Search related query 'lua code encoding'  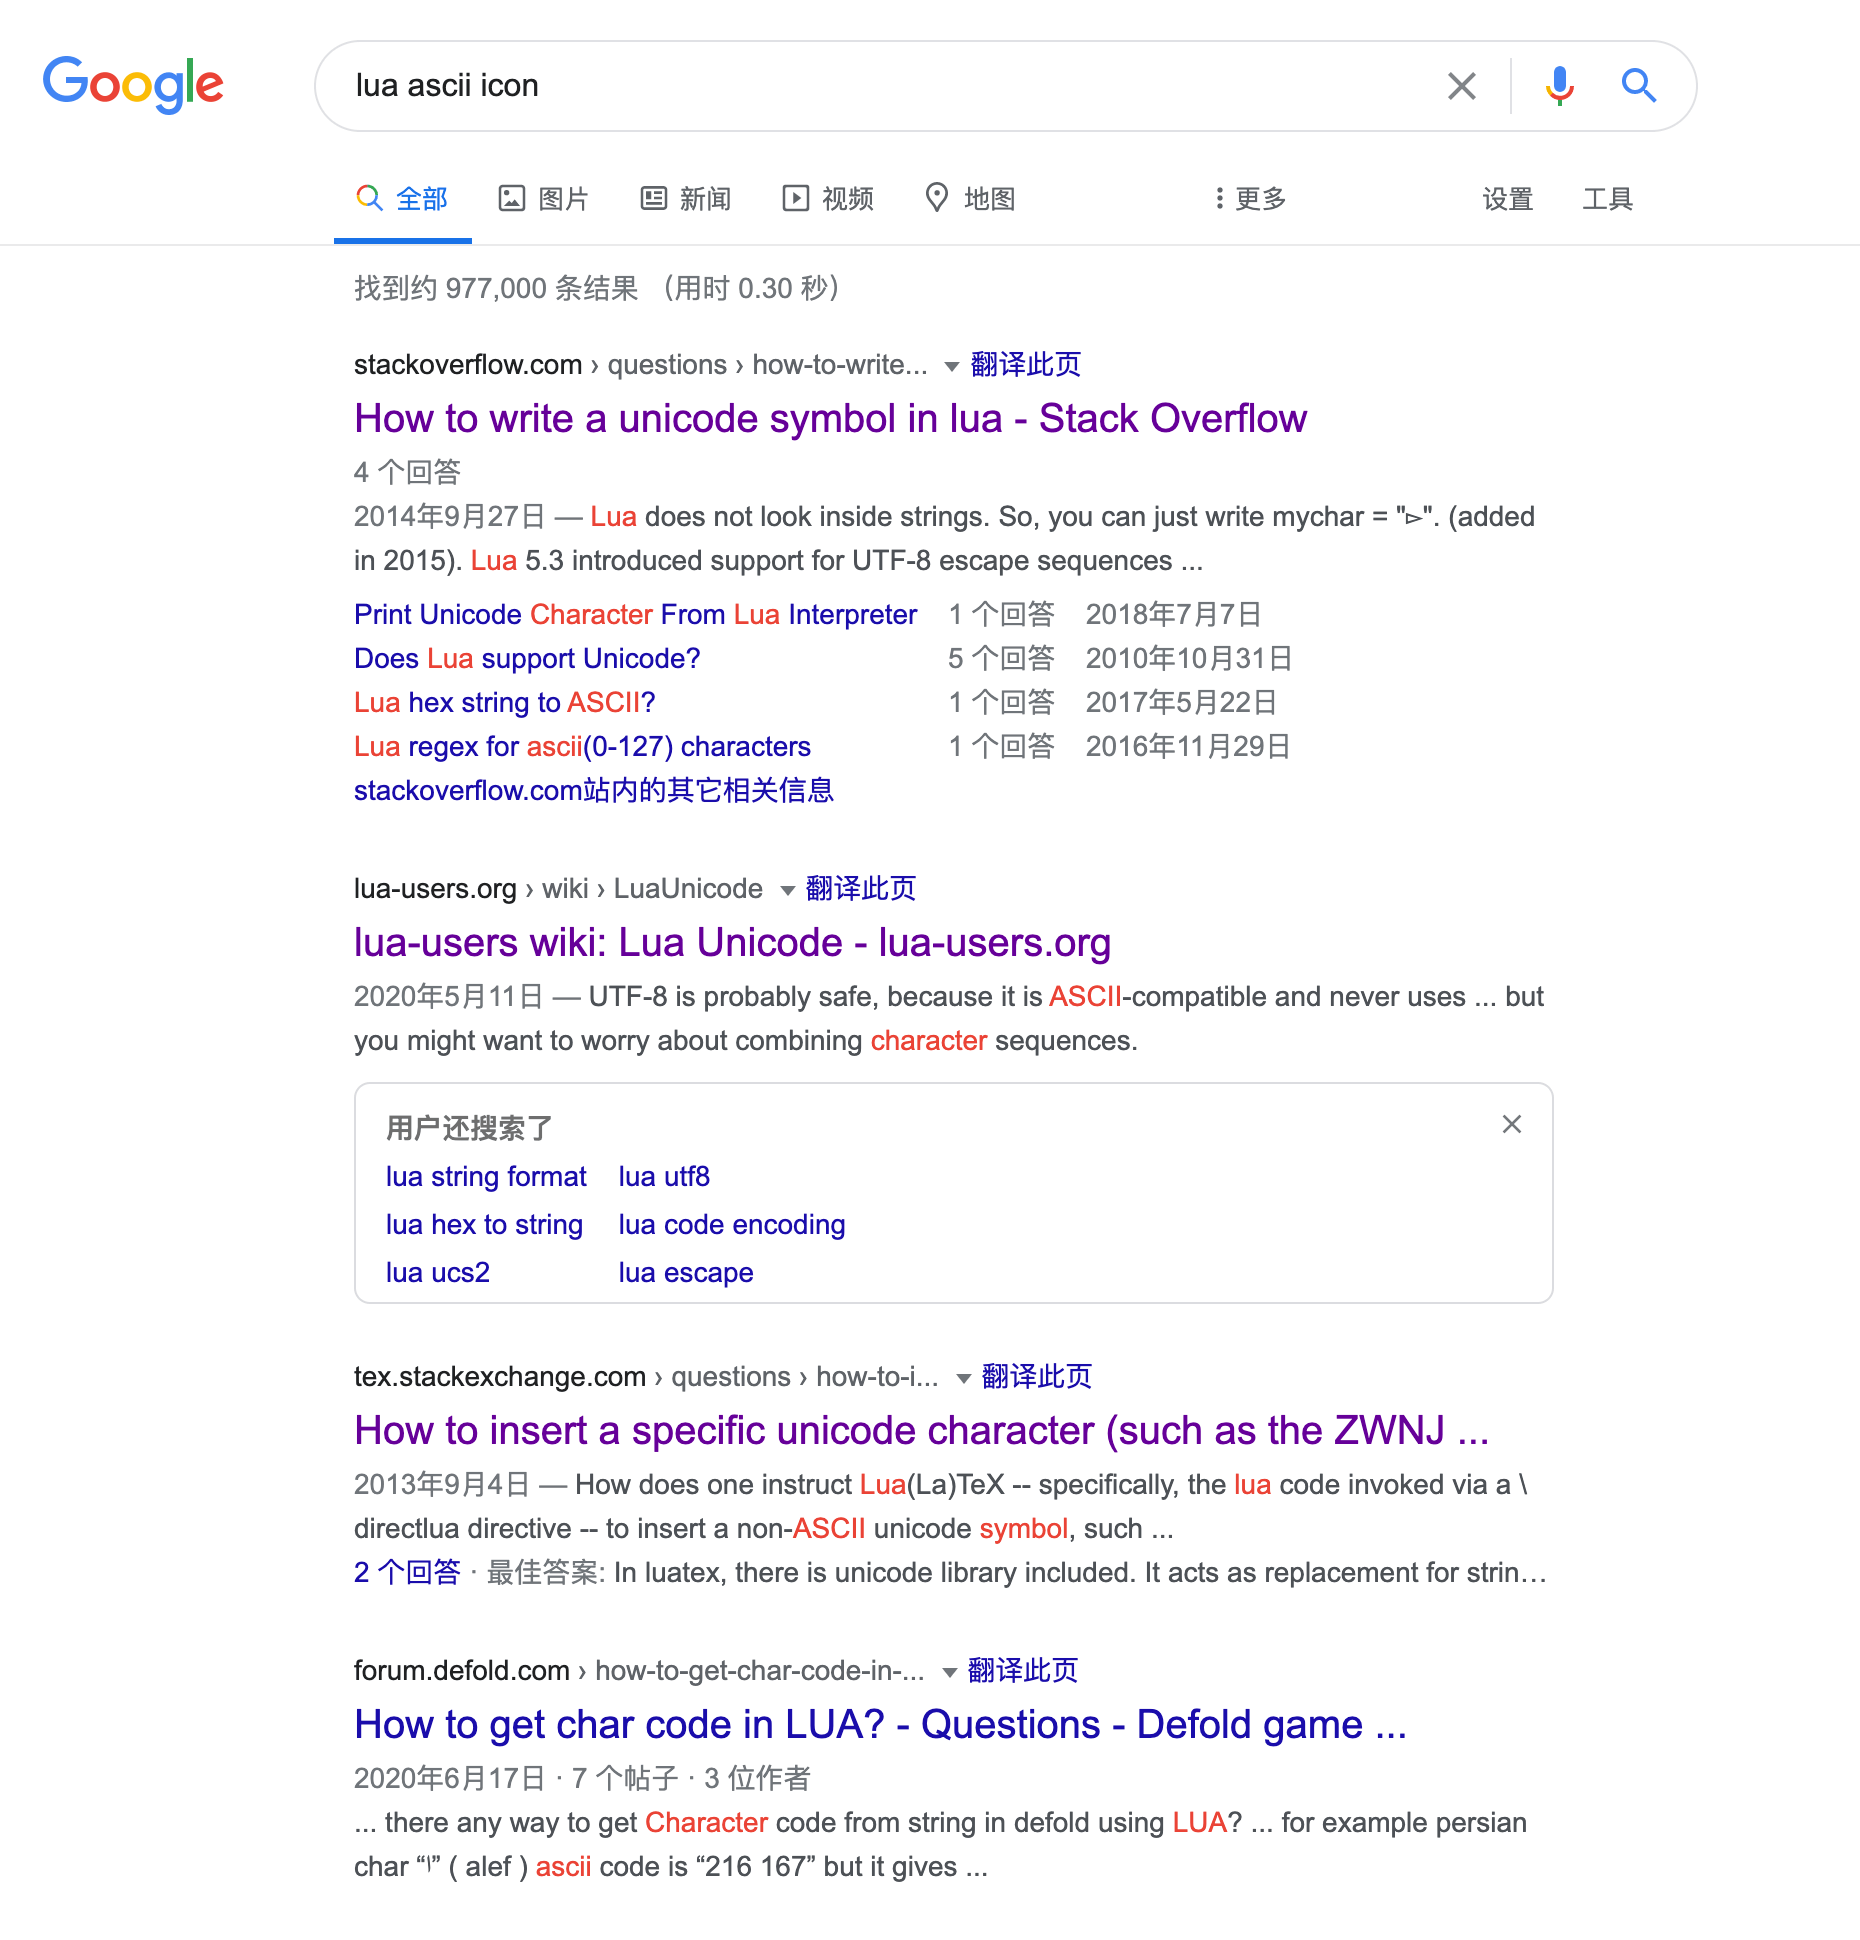(732, 1224)
